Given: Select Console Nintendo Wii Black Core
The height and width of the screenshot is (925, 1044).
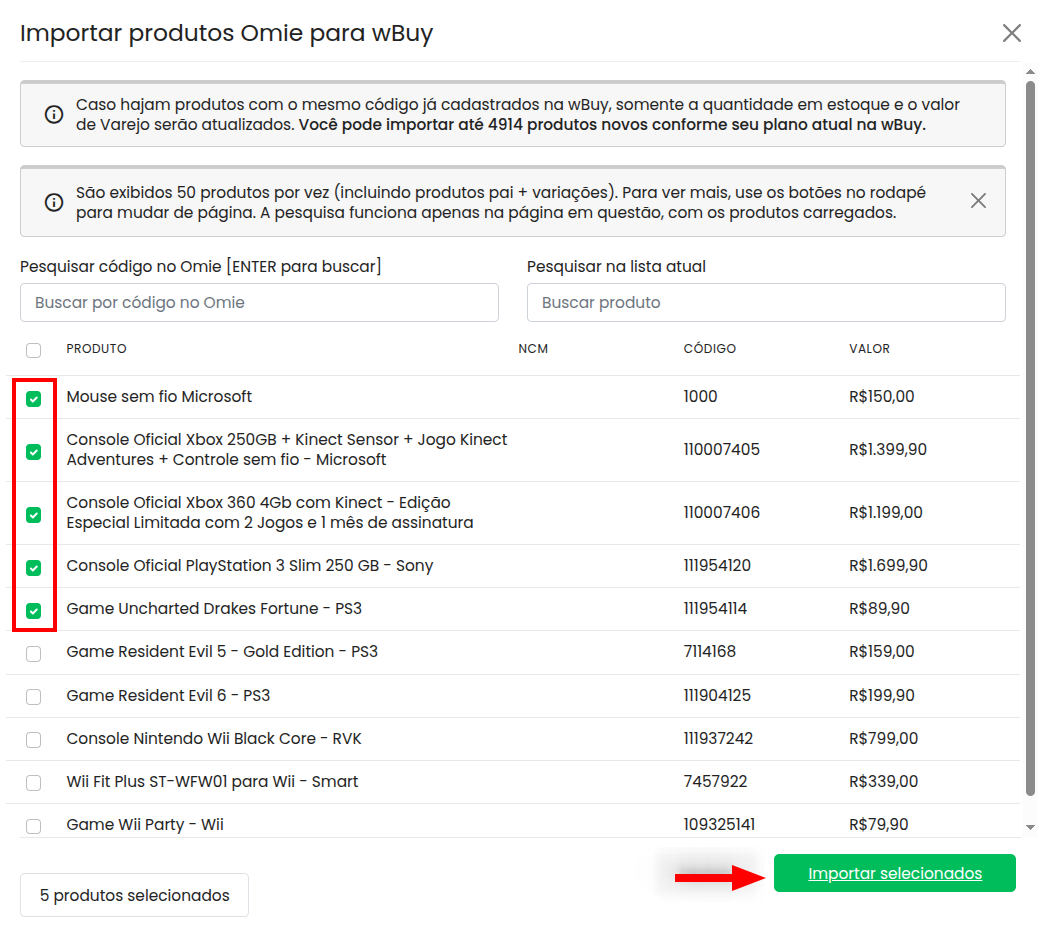Looking at the screenshot, I should pos(34,740).
